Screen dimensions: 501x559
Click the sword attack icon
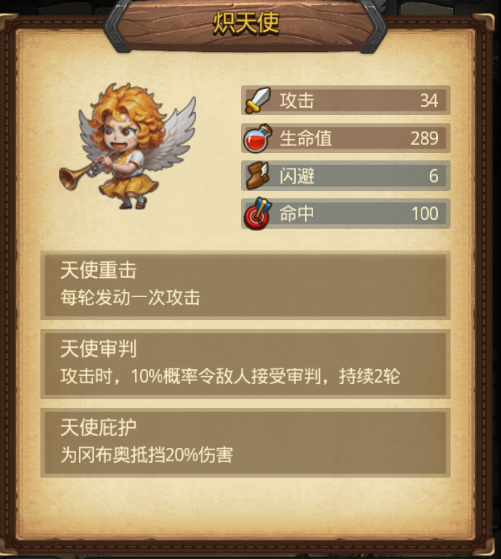point(257,100)
